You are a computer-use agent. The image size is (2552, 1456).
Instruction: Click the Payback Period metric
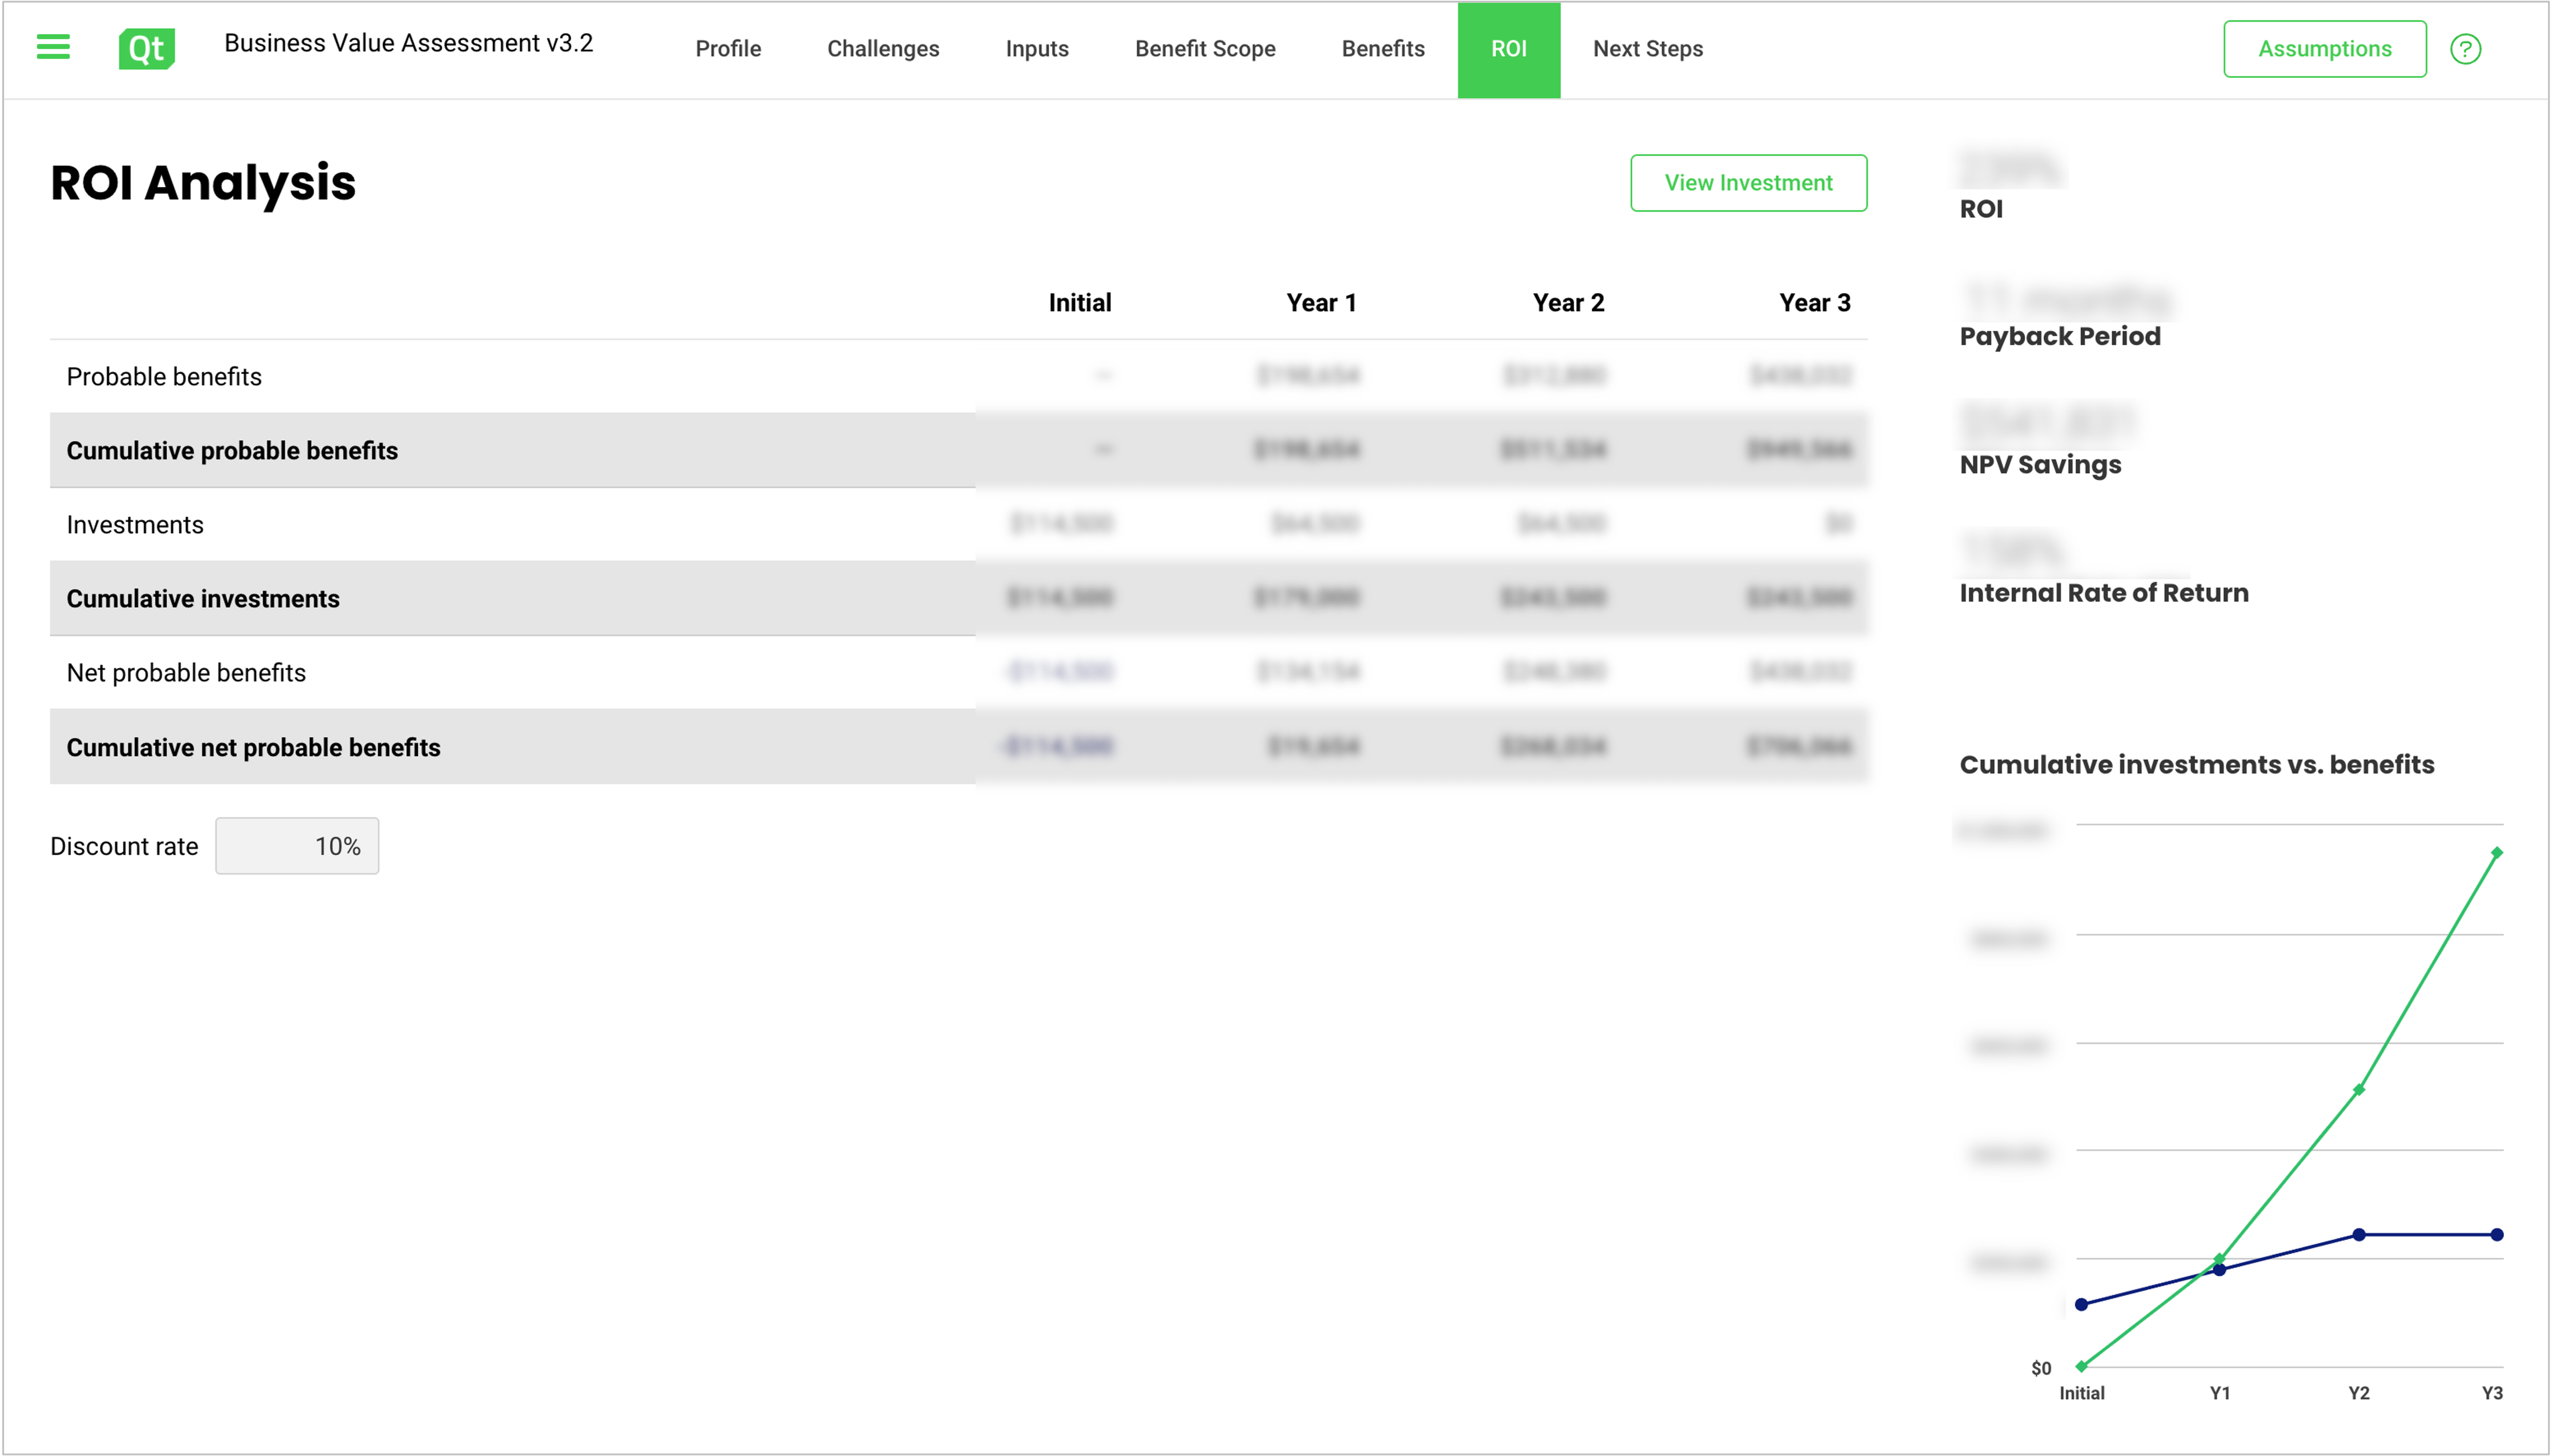[x=2059, y=336]
